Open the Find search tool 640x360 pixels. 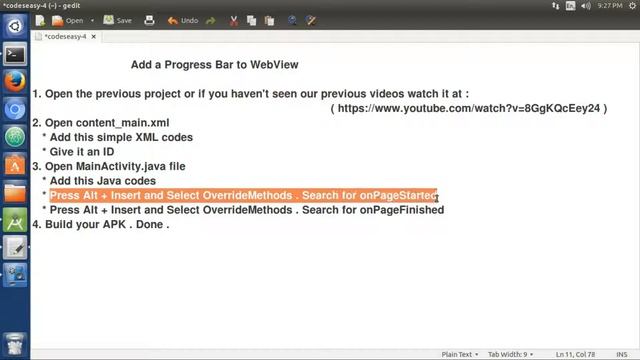(x=292, y=20)
